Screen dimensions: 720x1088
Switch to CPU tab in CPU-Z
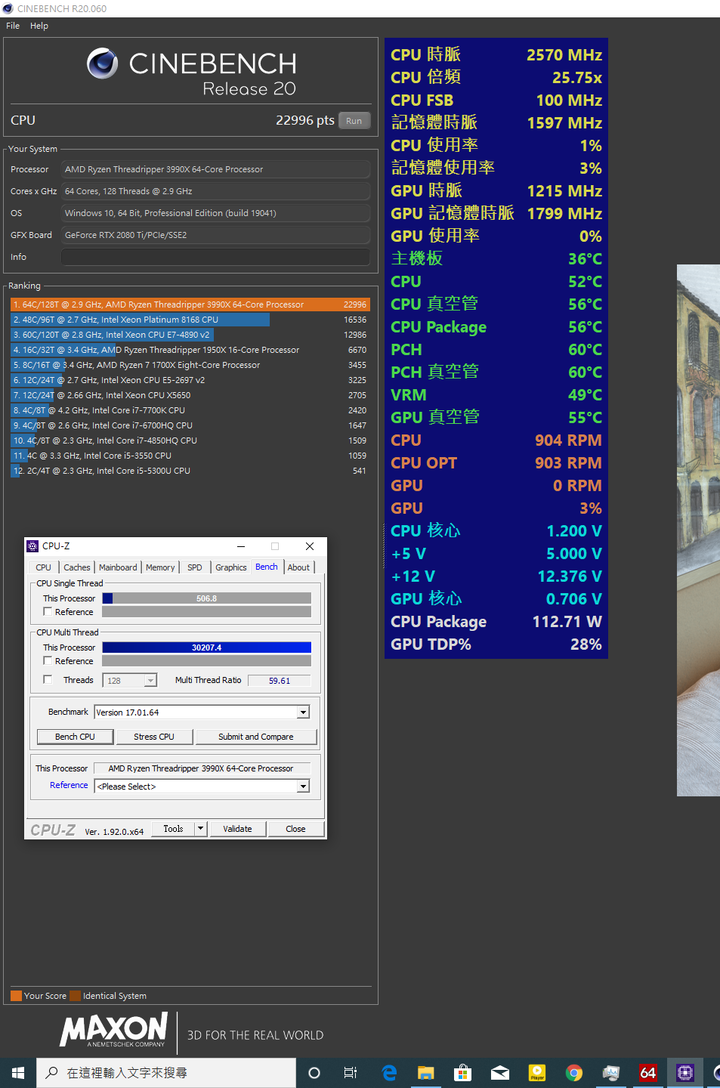click(x=43, y=568)
